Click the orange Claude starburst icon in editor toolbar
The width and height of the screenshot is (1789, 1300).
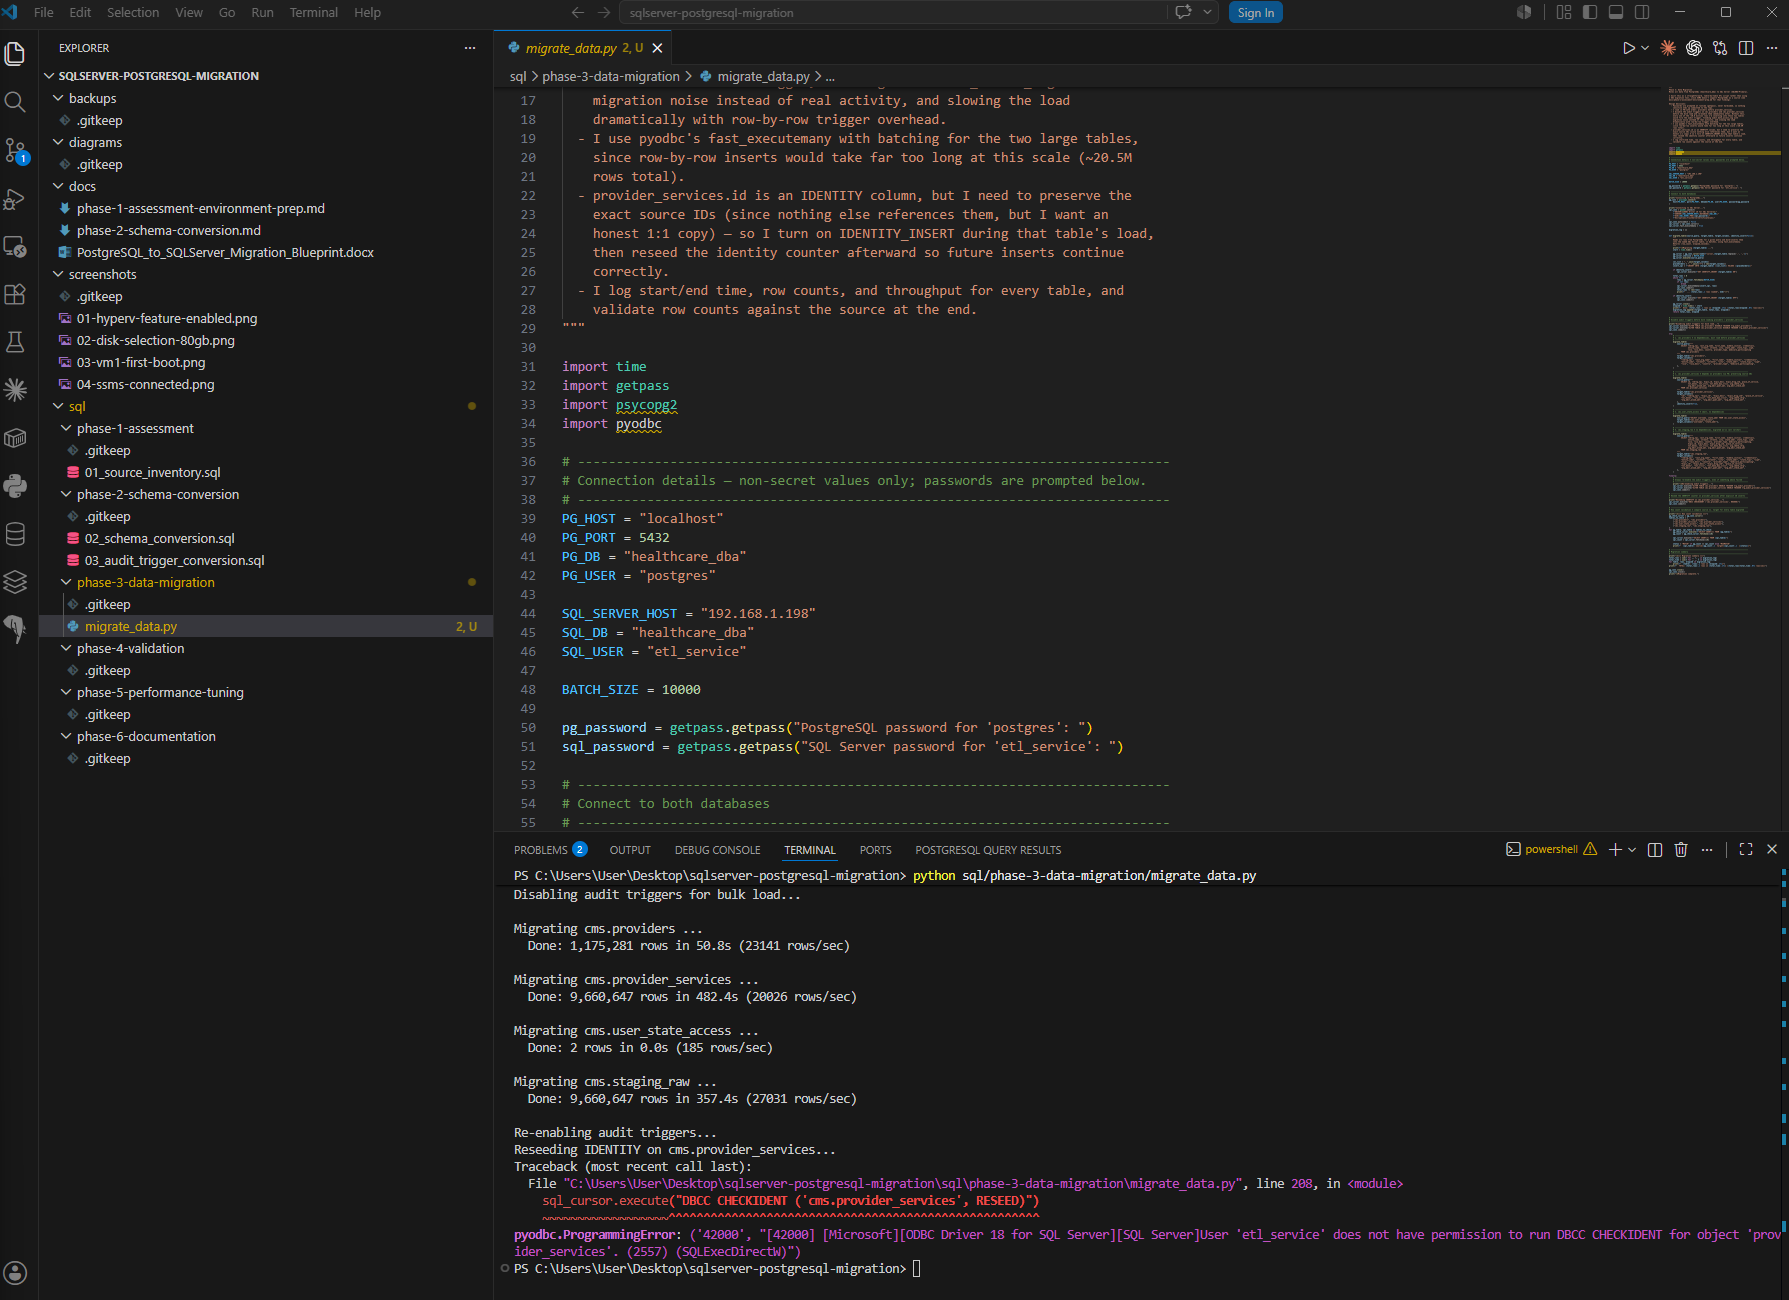(1668, 48)
